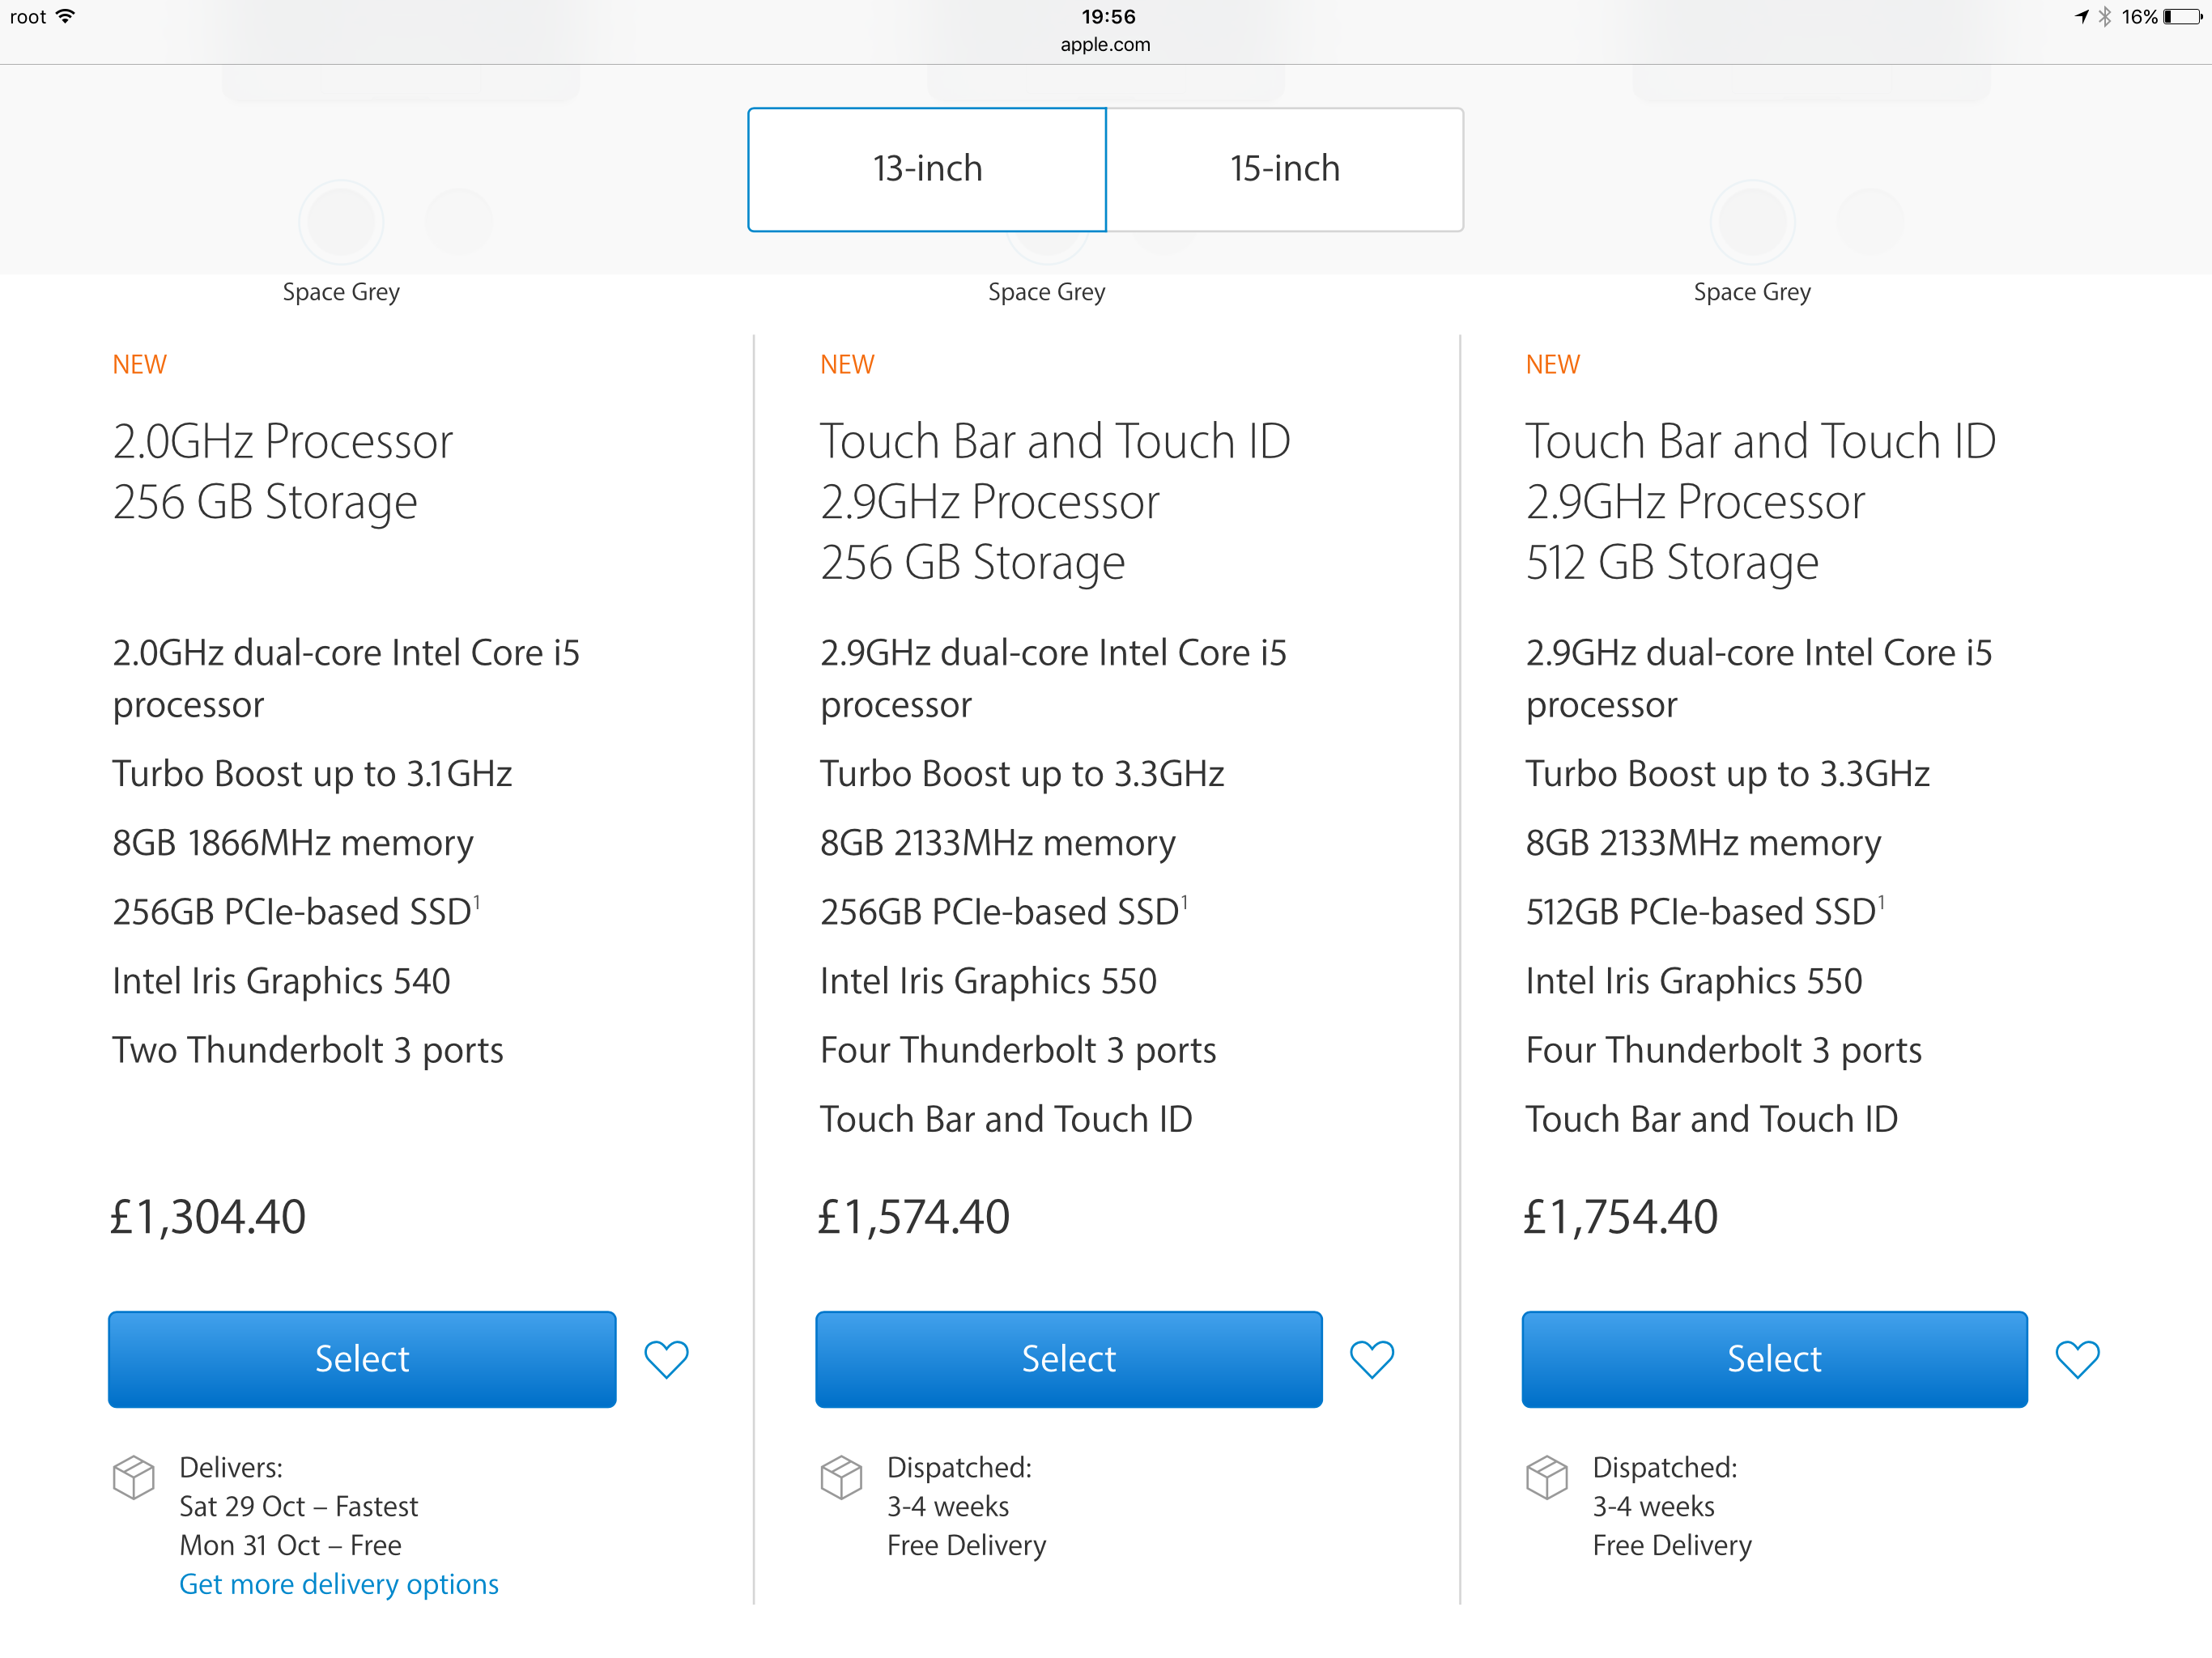
Task: Click the delivery box icon next to Delivers
Action: (x=134, y=1477)
